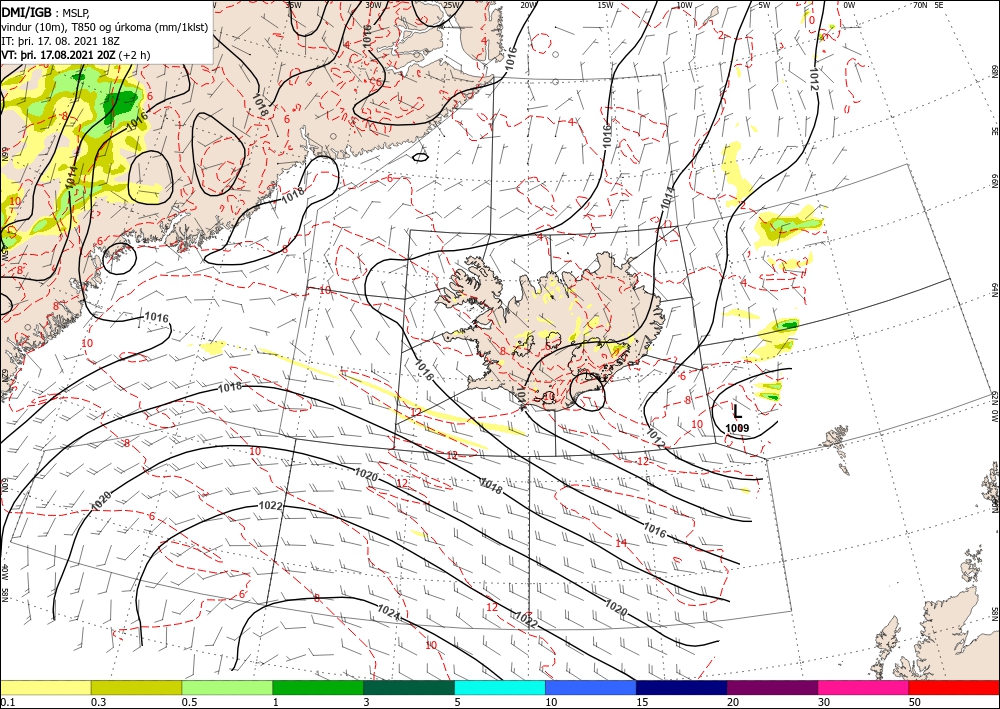1000x709 pixels.
Task: Click the '30W' longitude label at top
Action: tap(373, 5)
